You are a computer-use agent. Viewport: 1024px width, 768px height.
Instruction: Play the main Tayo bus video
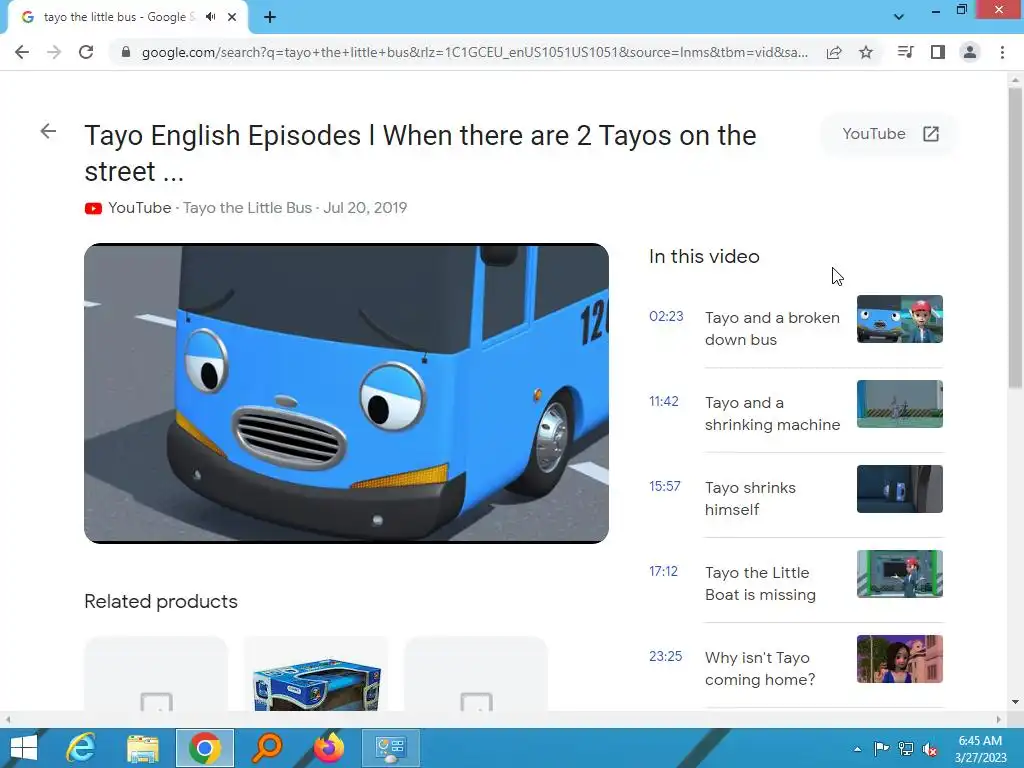346,393
